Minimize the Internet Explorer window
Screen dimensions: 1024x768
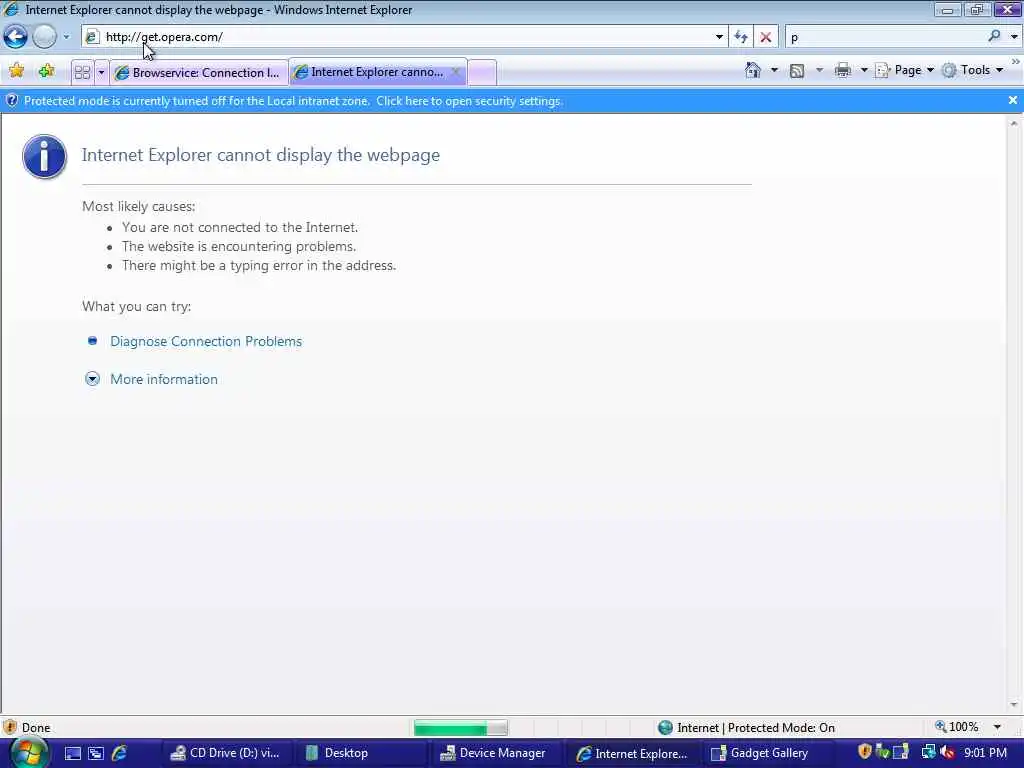coord(948,10)
